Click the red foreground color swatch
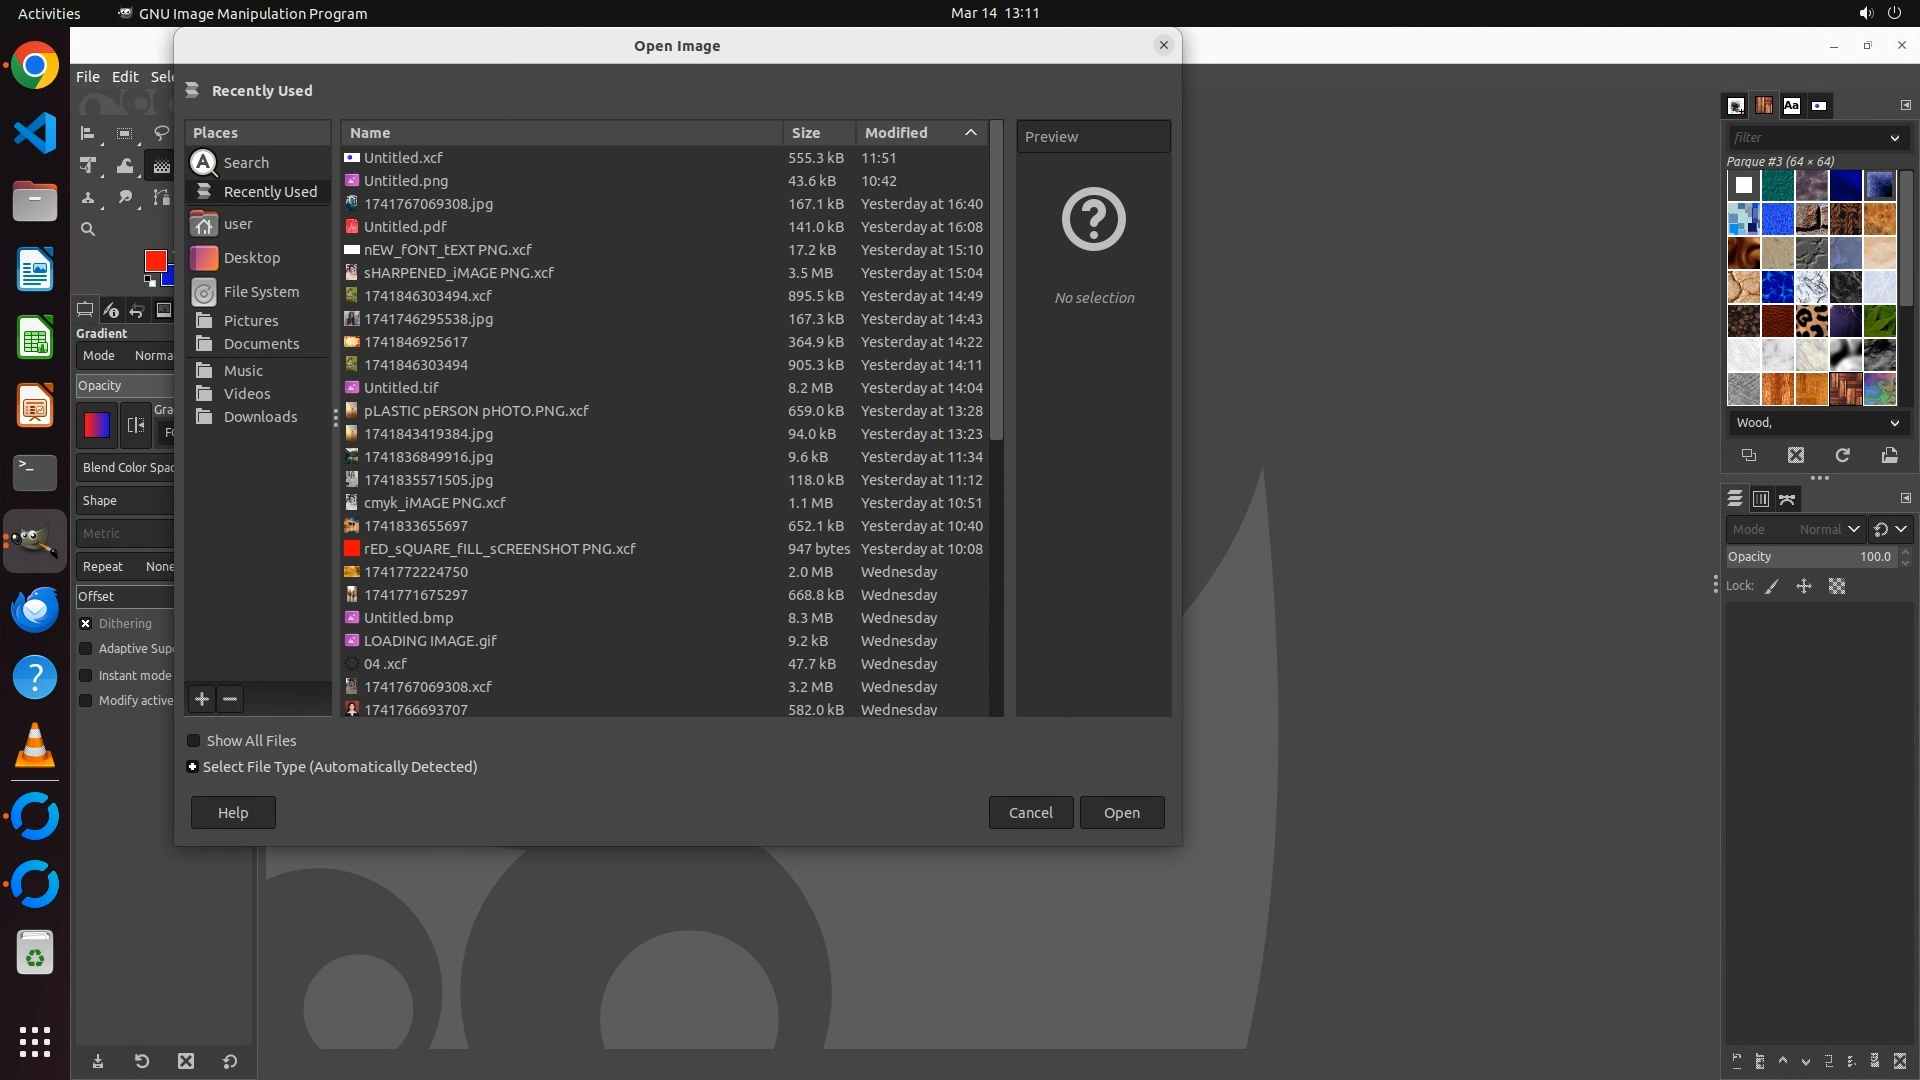This screenshot has height=1080, width=1920. (x=155, y=260)
